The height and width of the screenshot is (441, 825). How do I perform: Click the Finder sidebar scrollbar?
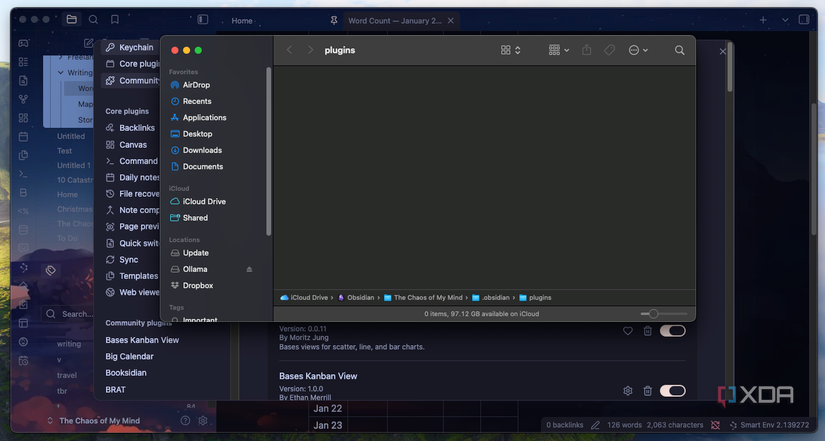(268, 152)
